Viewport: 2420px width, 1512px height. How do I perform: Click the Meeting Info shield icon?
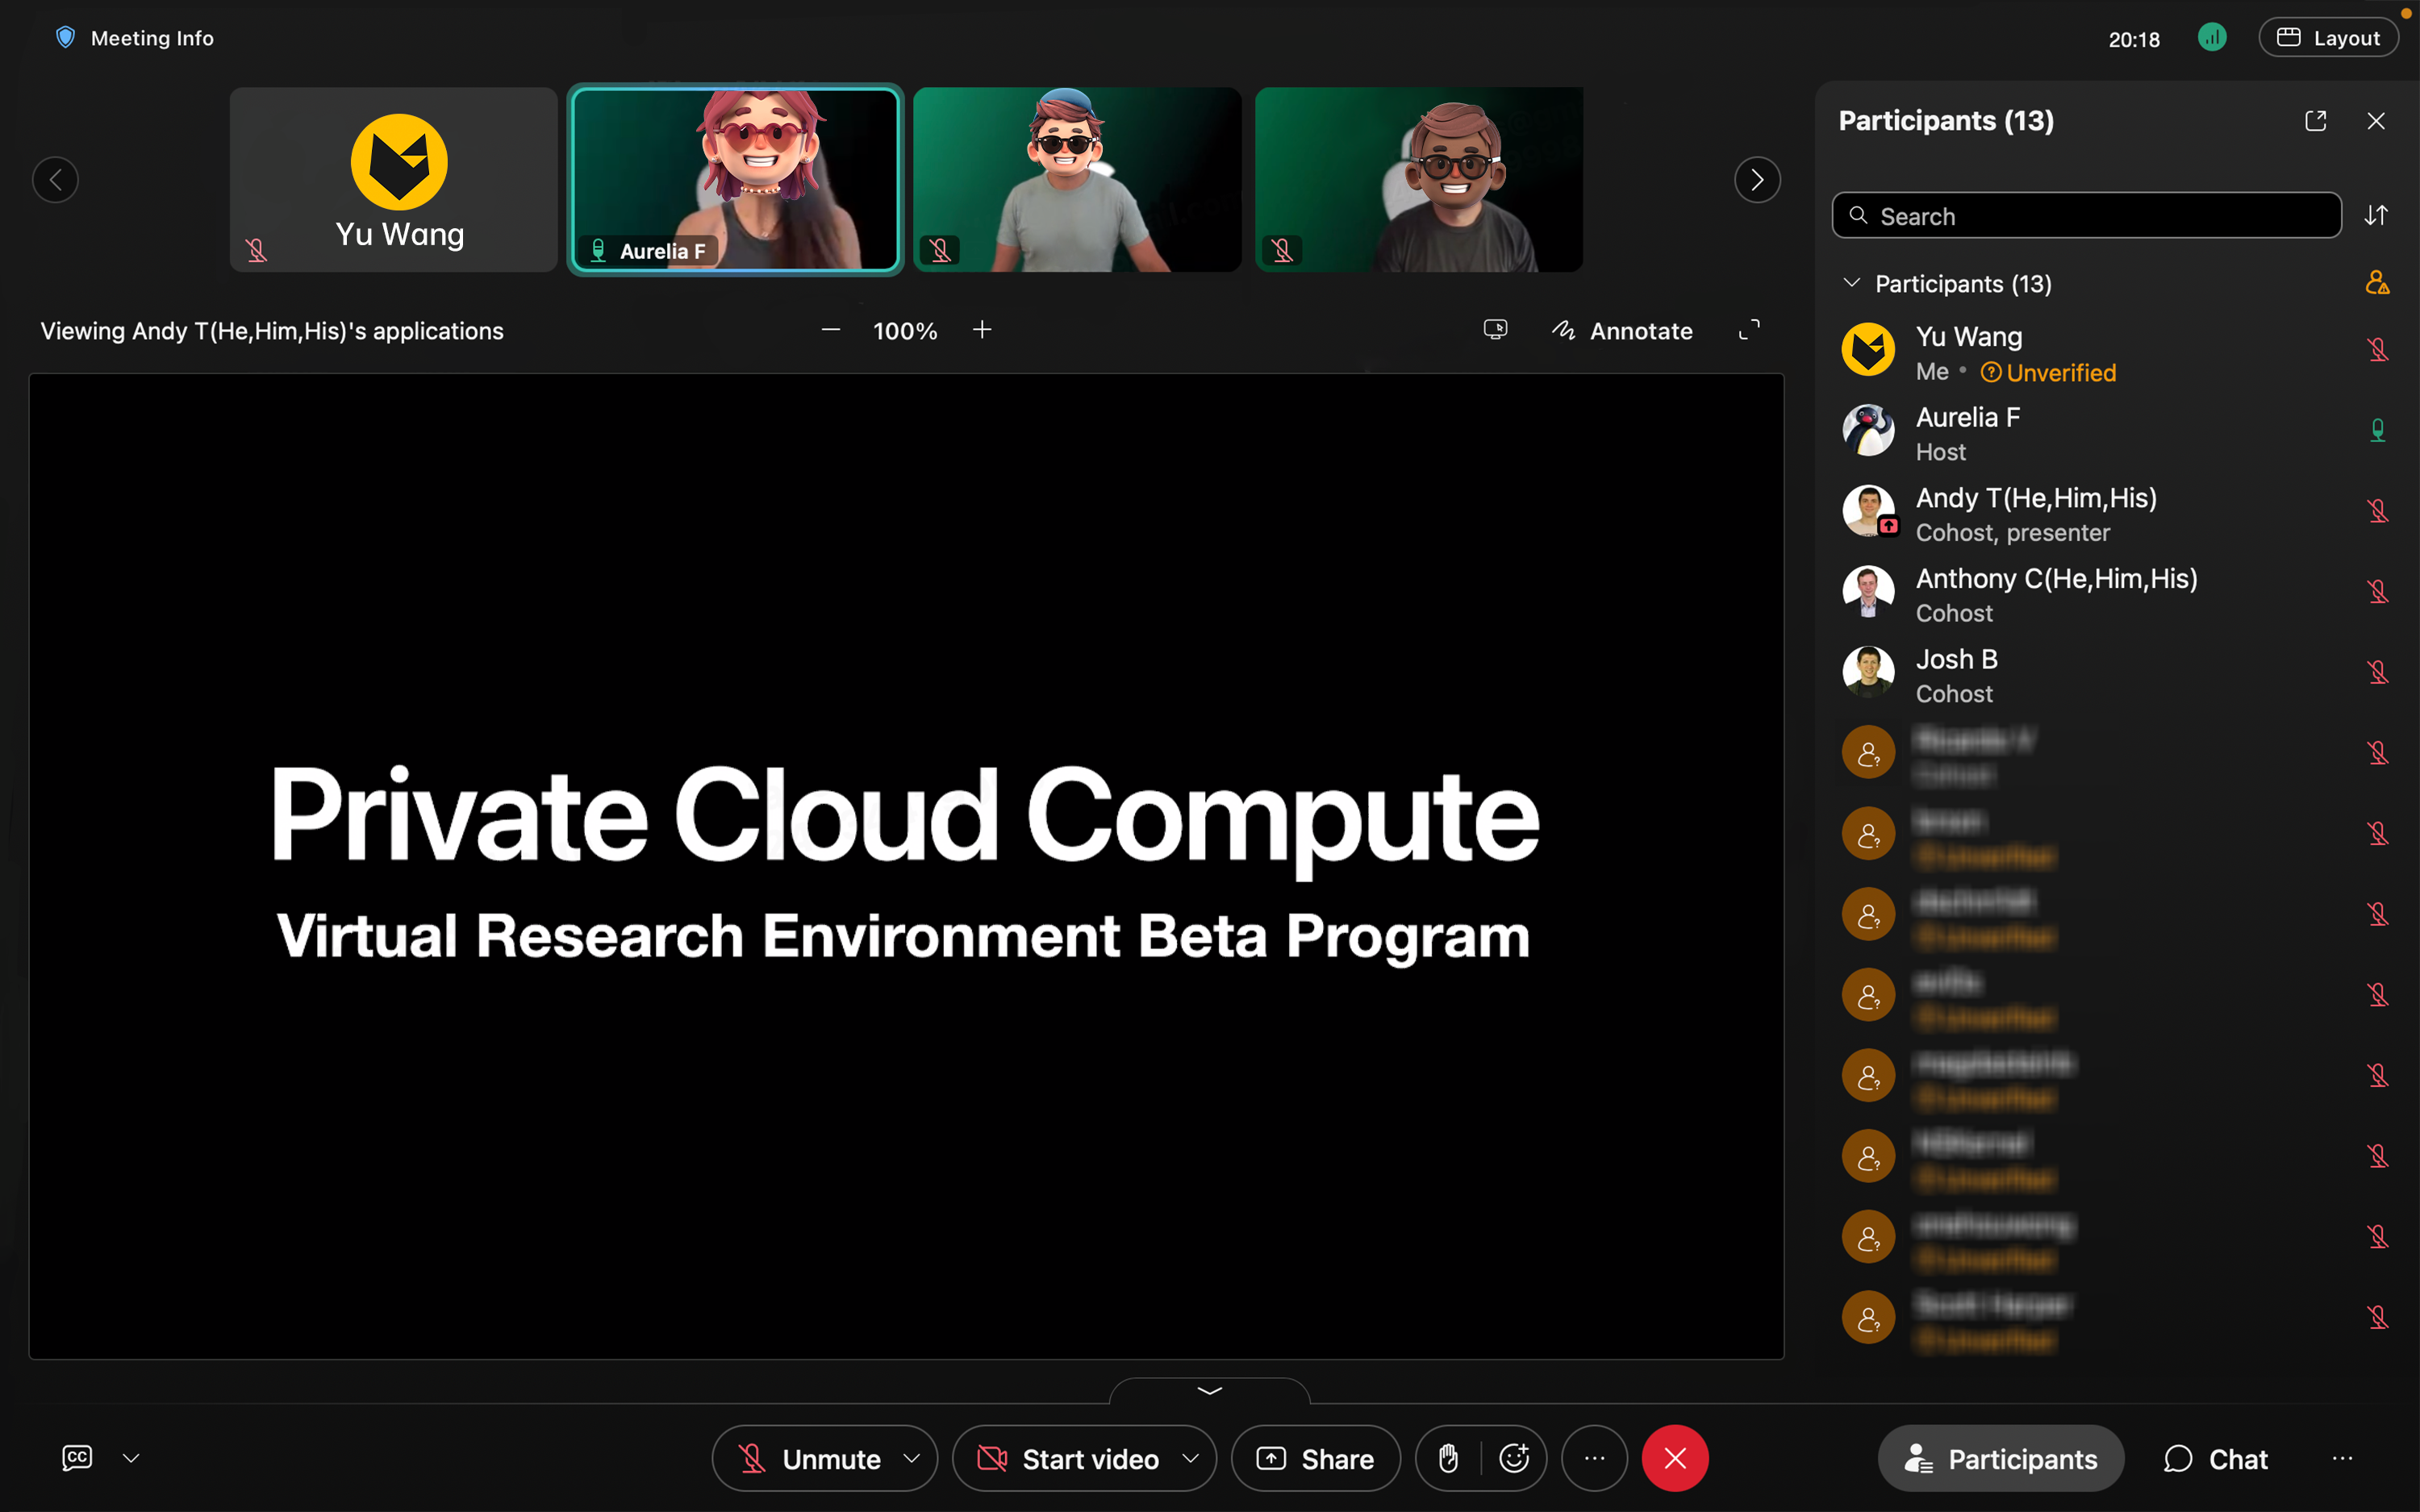click(x=66, y=38)
